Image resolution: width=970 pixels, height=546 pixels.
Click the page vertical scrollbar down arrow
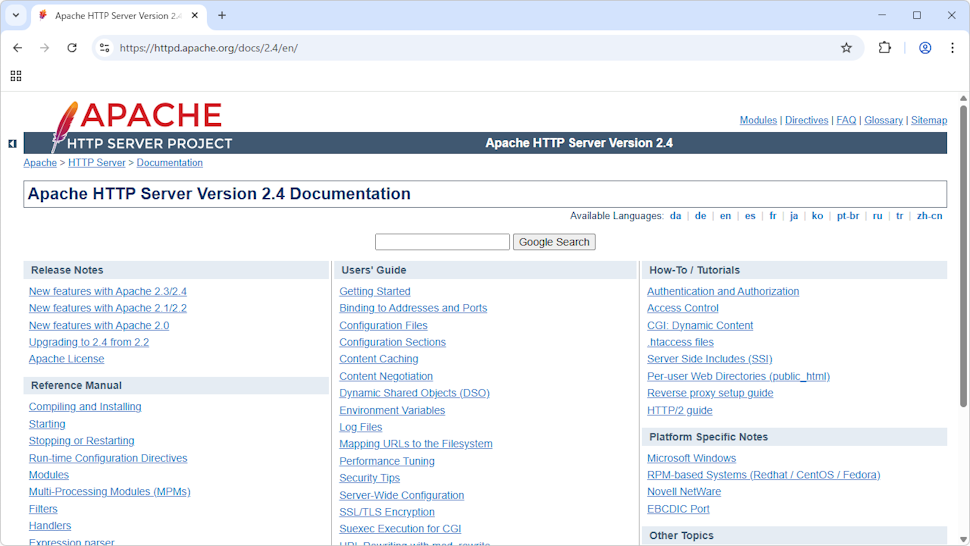(963, 538)
